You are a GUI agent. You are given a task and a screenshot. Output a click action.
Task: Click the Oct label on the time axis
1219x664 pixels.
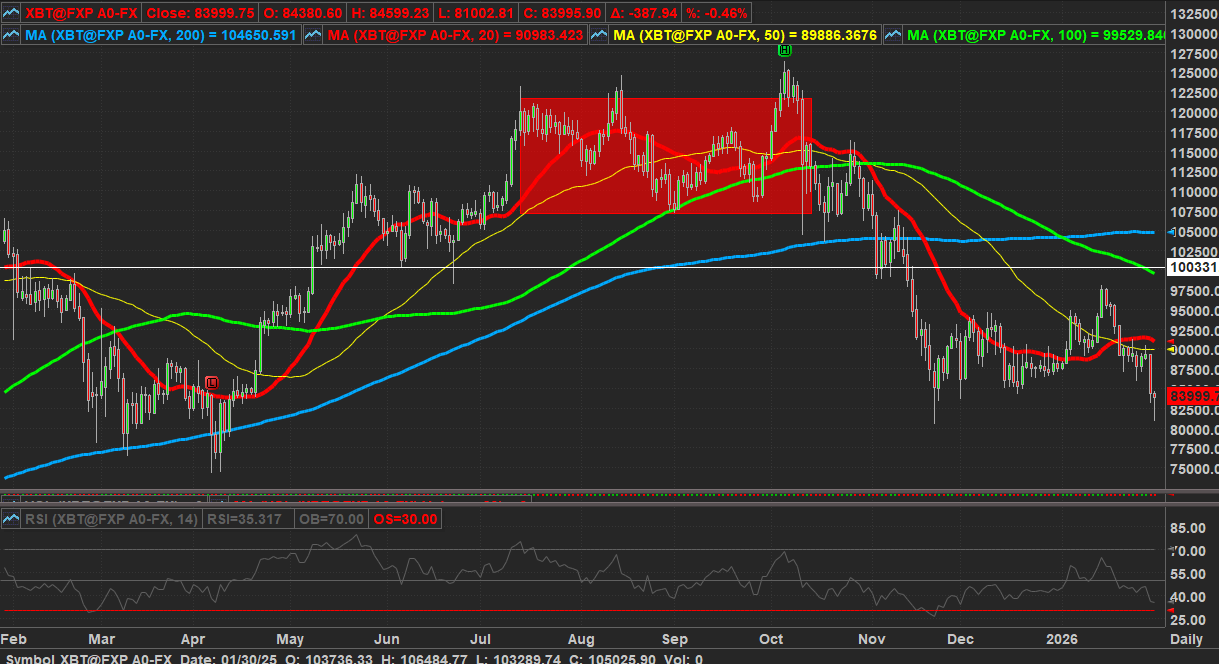[x=770, y=638]
